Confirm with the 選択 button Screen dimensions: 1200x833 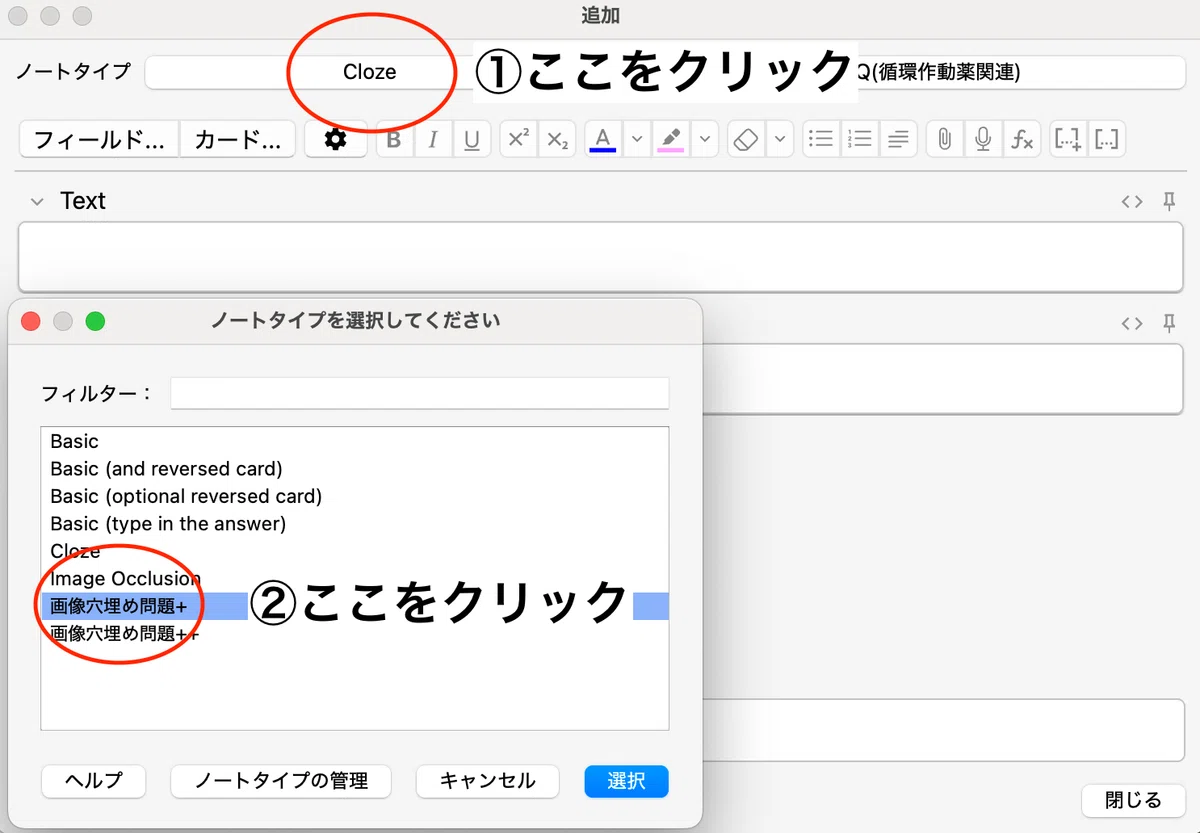click(626, 781)
